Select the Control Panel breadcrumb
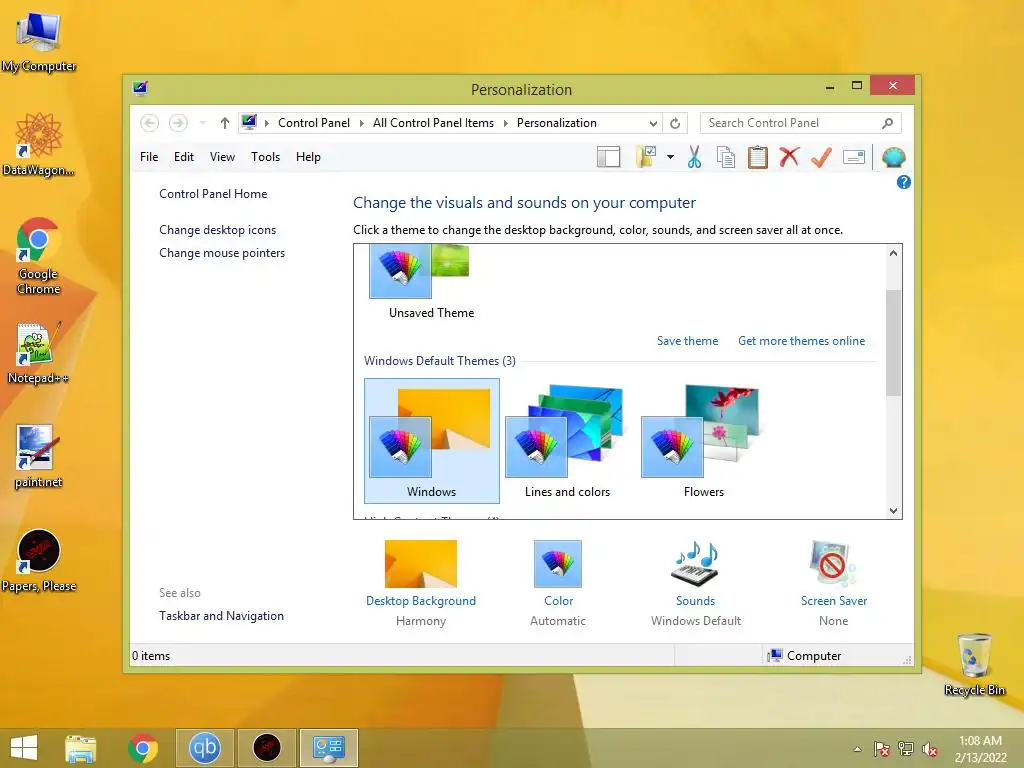The width and height of the screenshot is (1024, 768). 313,123
